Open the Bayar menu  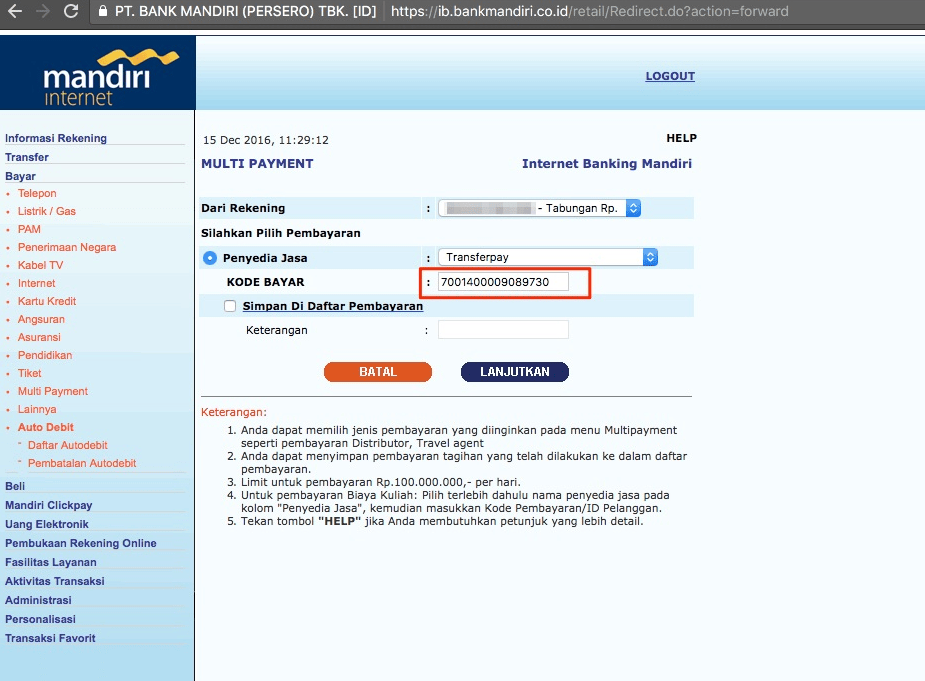[20, 176]
